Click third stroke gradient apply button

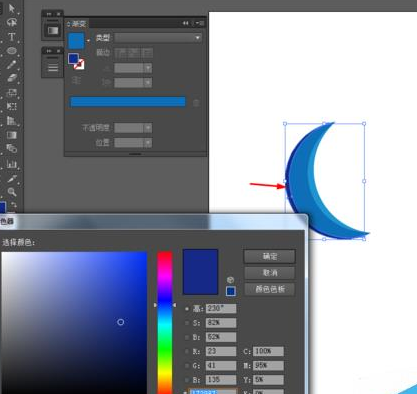coord(147,52)
